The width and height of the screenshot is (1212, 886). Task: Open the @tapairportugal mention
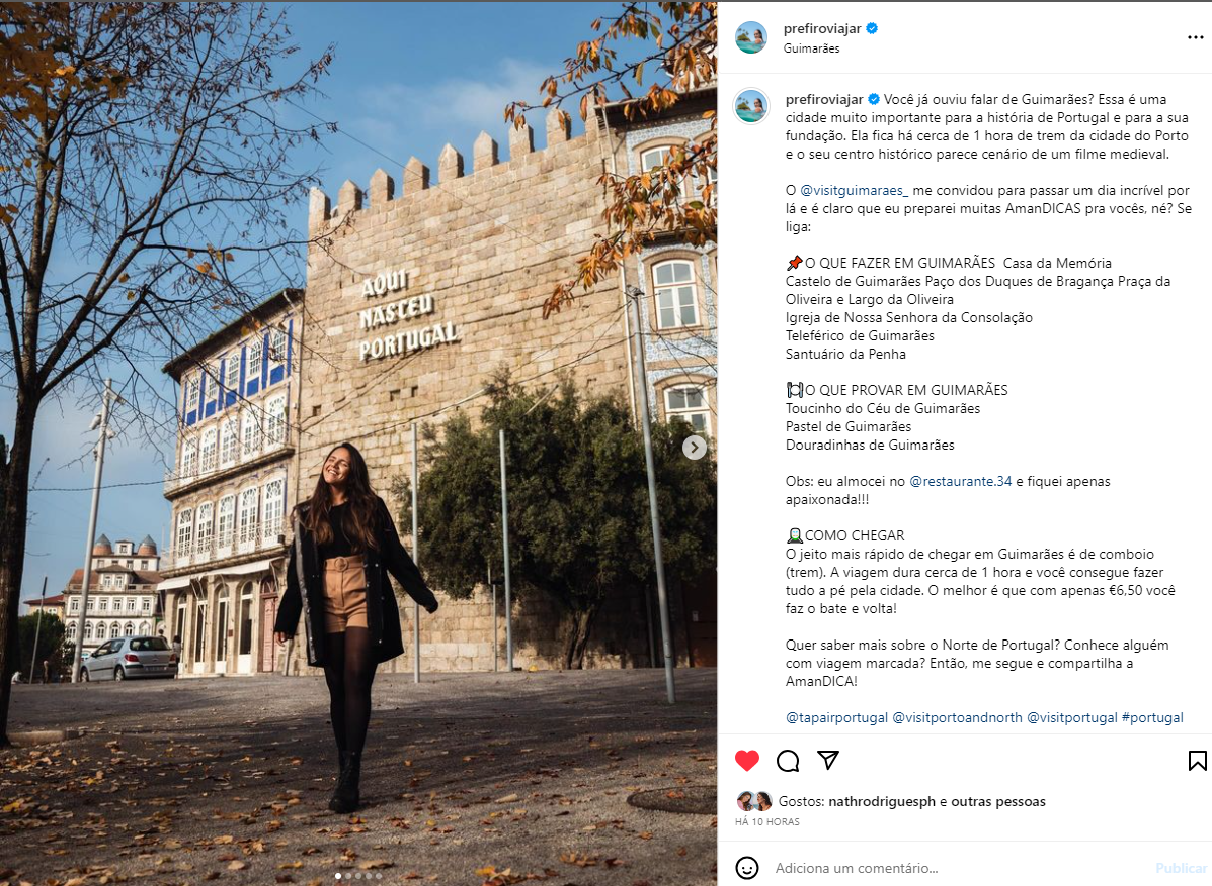pos(837,717)
